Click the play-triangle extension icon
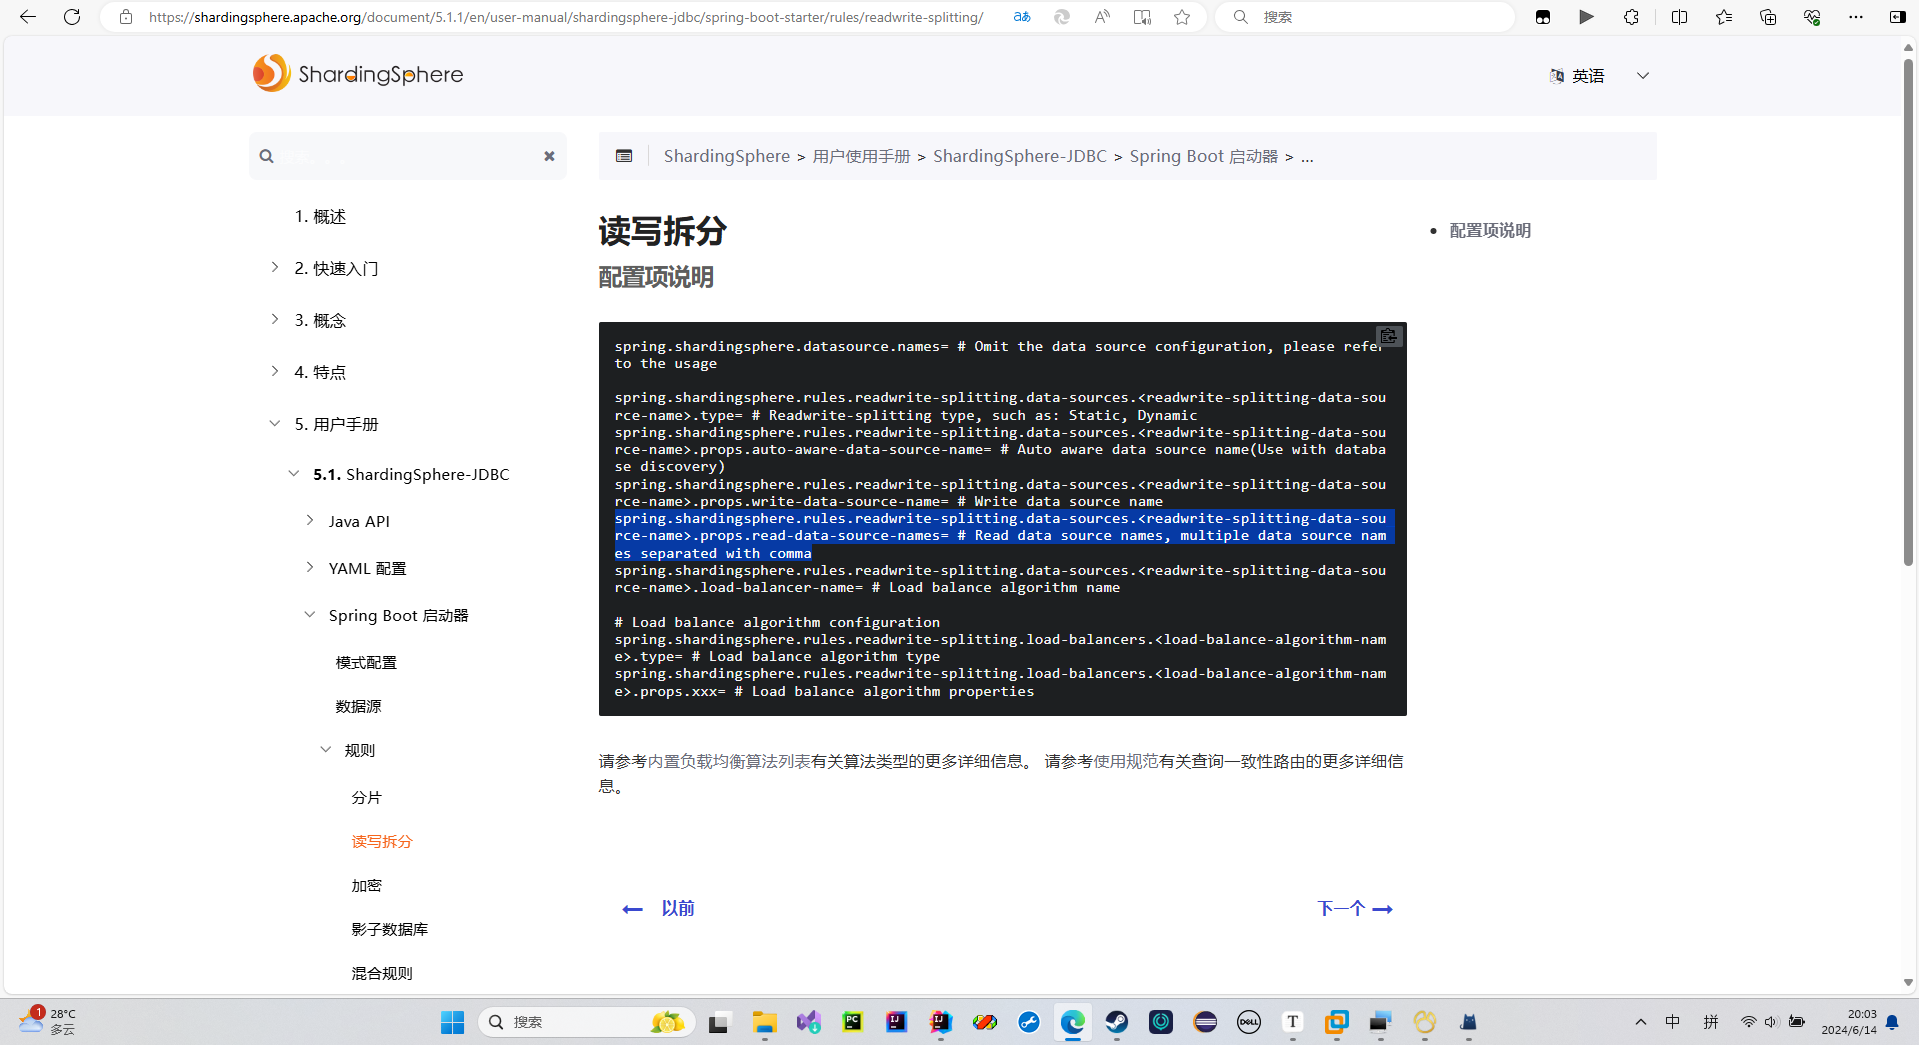This screenshot has width=1919, height=1045. 1587,17
